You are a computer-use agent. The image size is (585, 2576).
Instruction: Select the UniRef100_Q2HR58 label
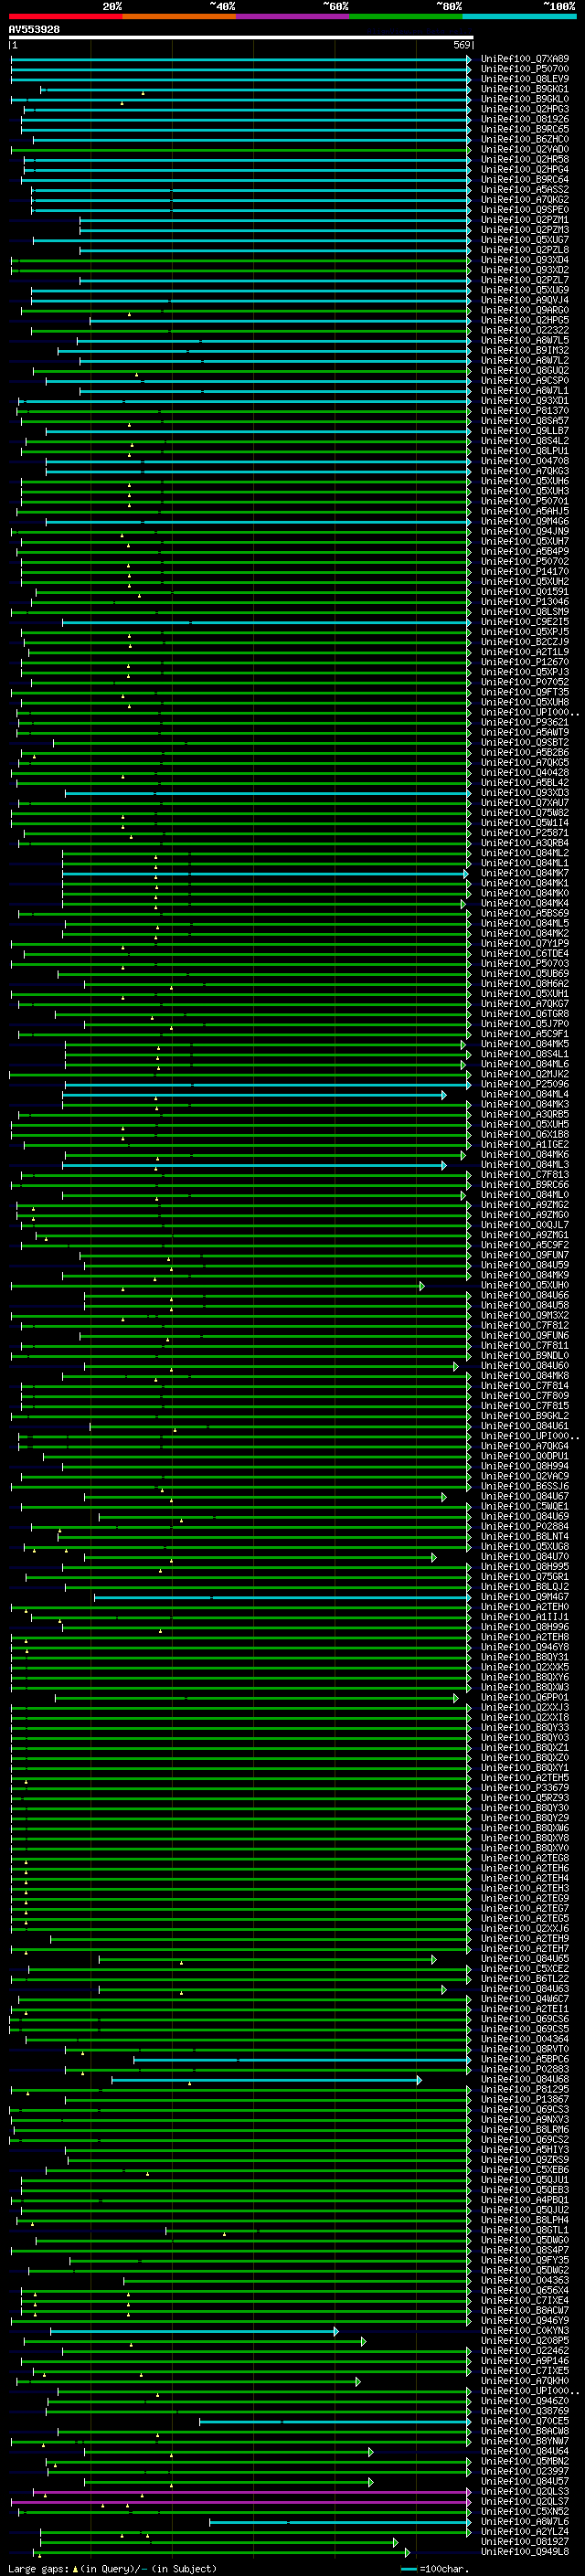[525, 159]
